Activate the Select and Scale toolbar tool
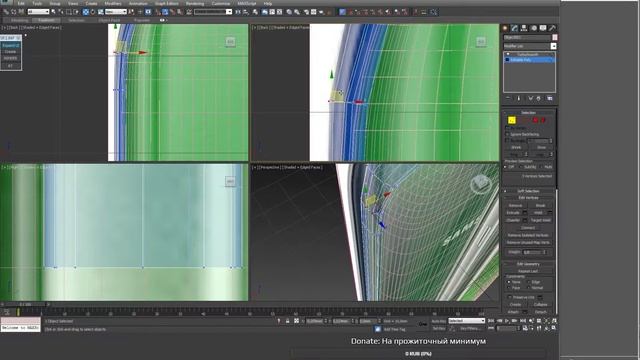The height and width of the screenshot is (360, 640). [x=100, y=12]
